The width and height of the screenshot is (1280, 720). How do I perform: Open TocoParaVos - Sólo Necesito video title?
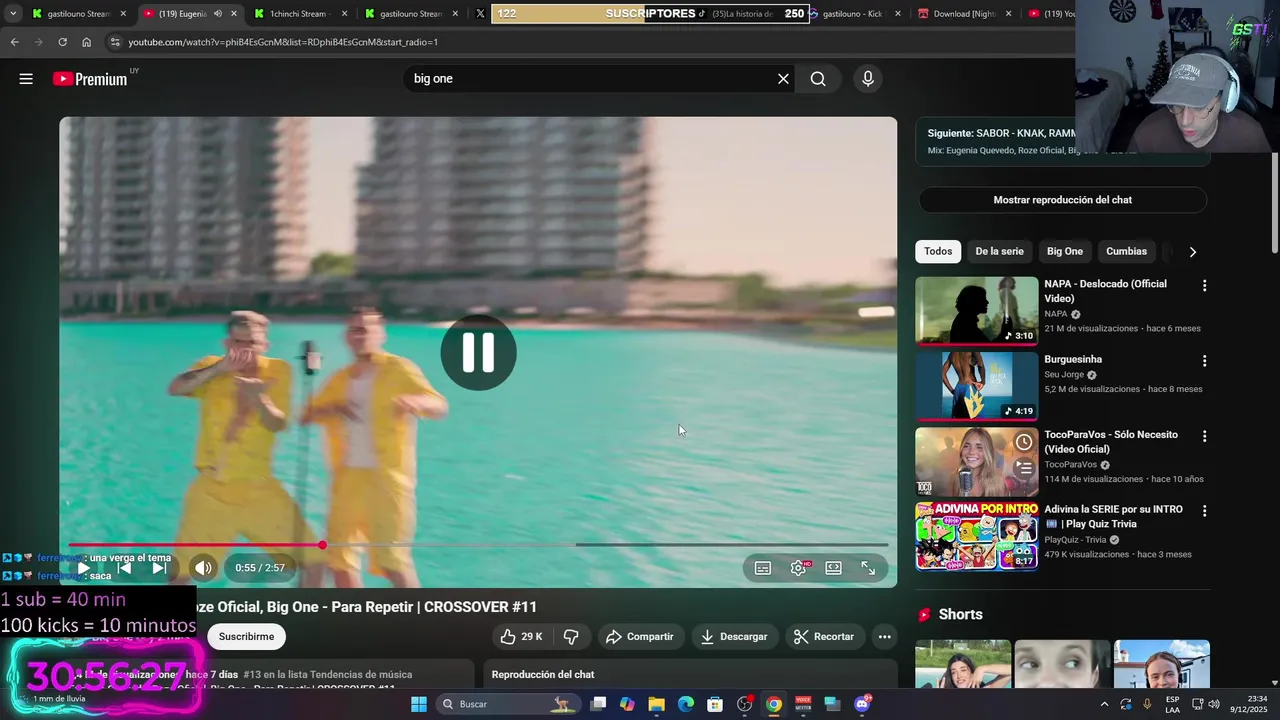click(1111, 442)
